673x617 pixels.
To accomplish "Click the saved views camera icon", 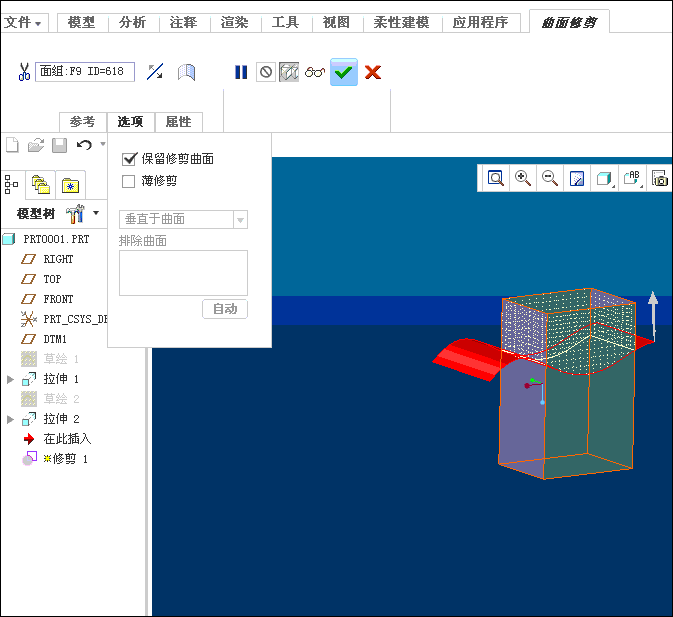I will pos(660,178).
